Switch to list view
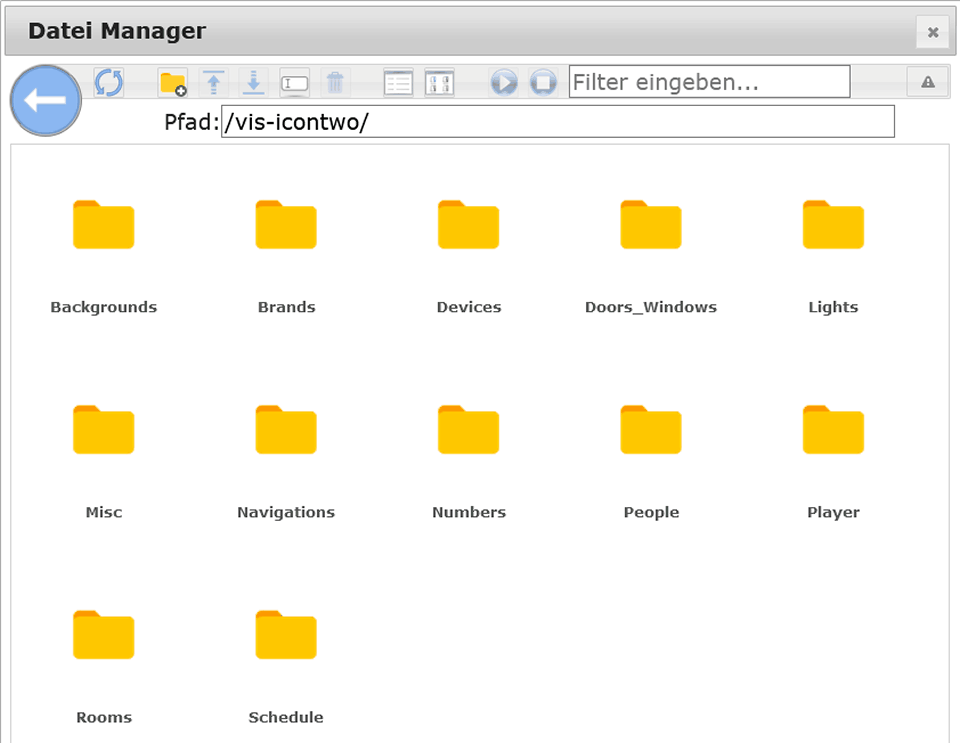The image size is (960, 743). click(x=399, y=83)
